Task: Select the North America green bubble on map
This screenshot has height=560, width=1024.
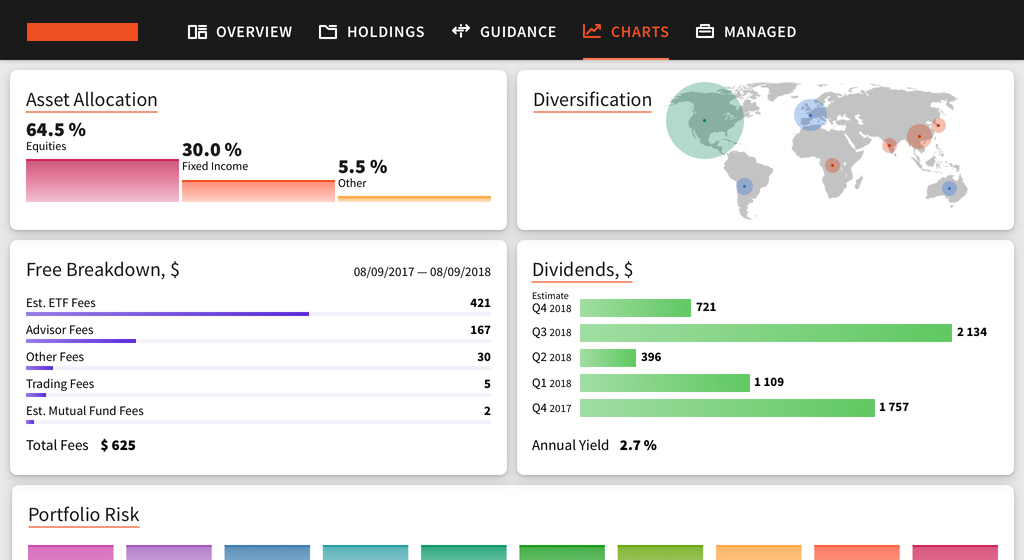Action: [704, 121]
